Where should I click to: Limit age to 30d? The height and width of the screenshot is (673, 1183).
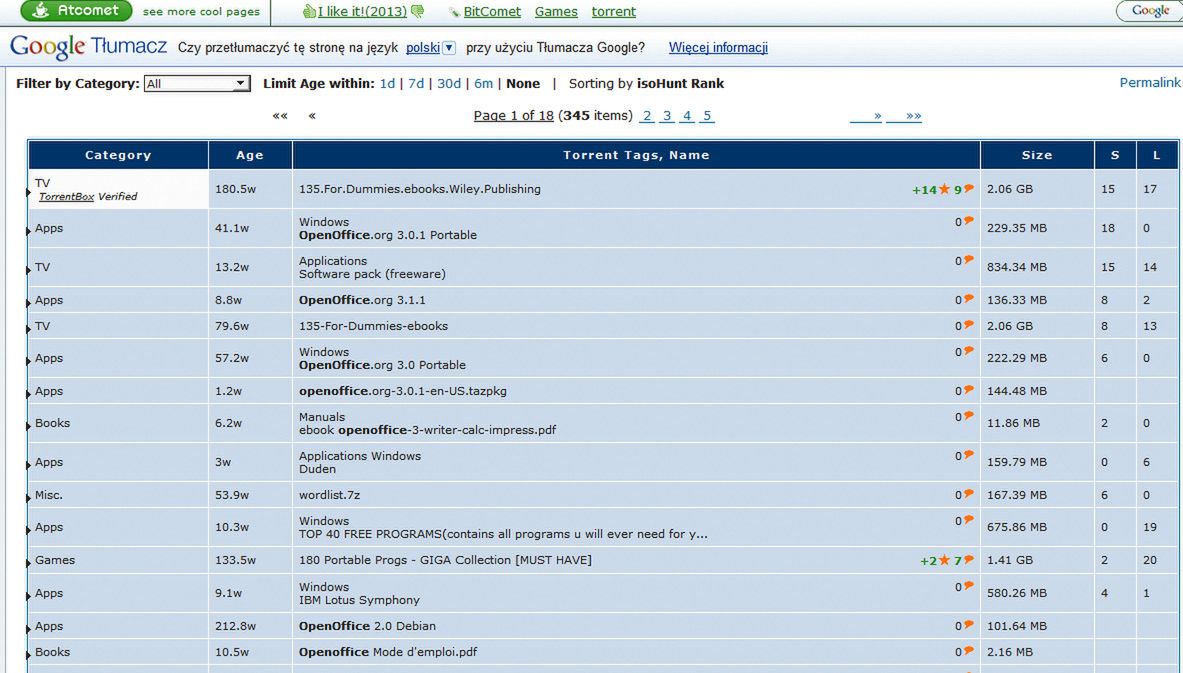449,84
